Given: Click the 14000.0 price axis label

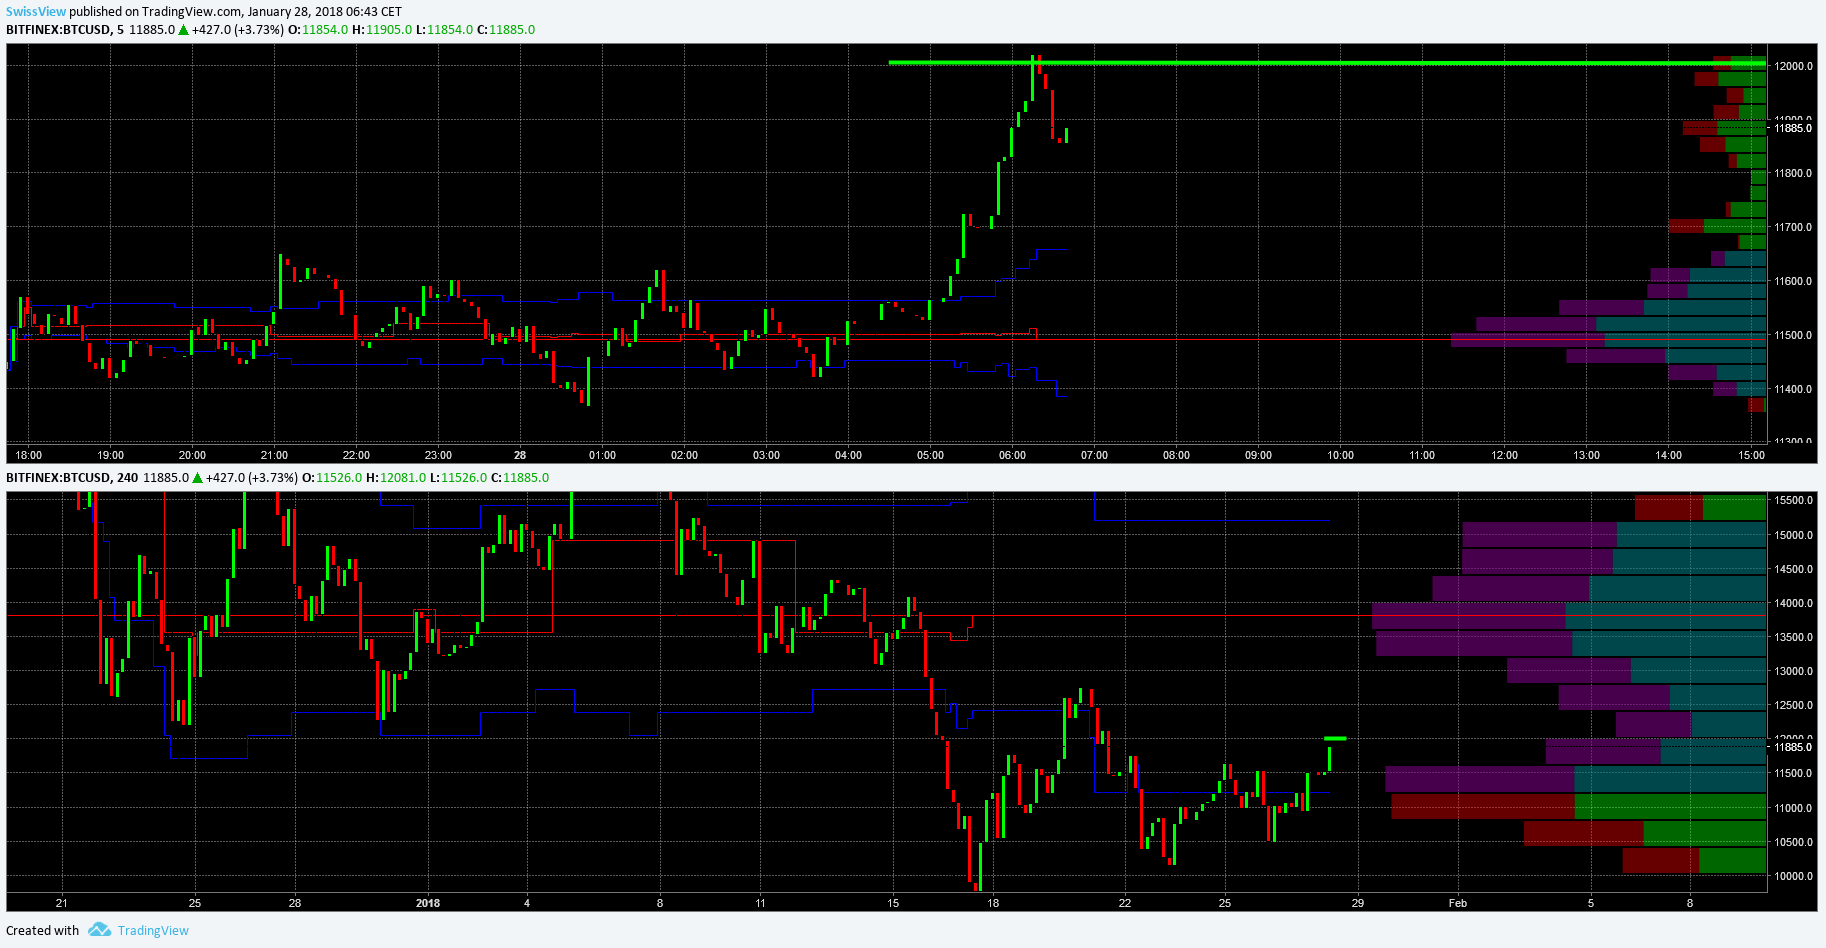Looking at the screenshot, I should coord(1793,603).
